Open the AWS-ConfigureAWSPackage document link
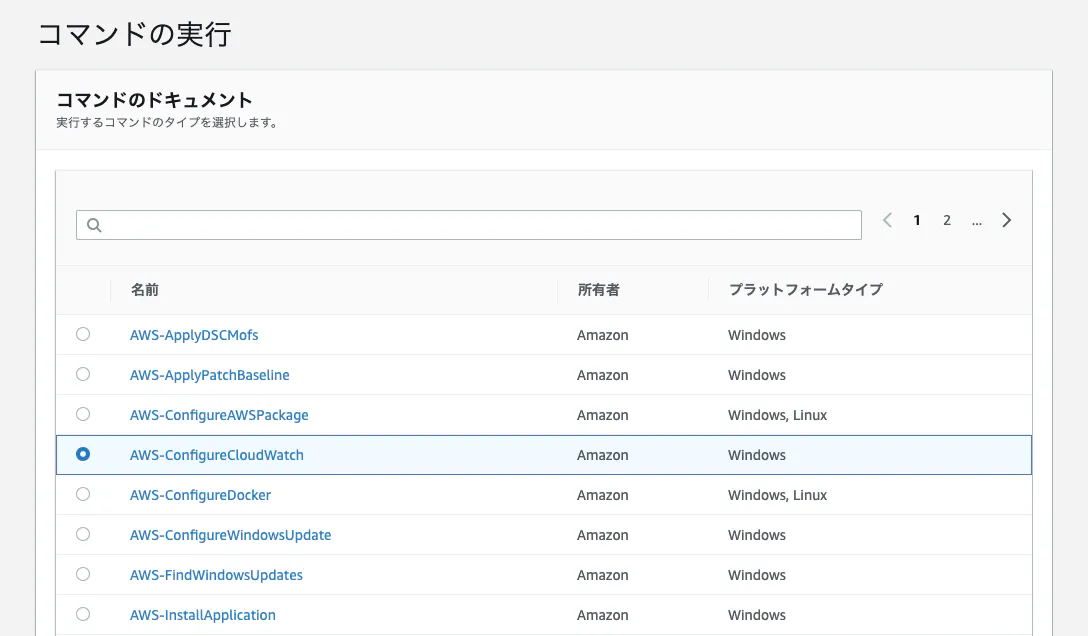 219,414
